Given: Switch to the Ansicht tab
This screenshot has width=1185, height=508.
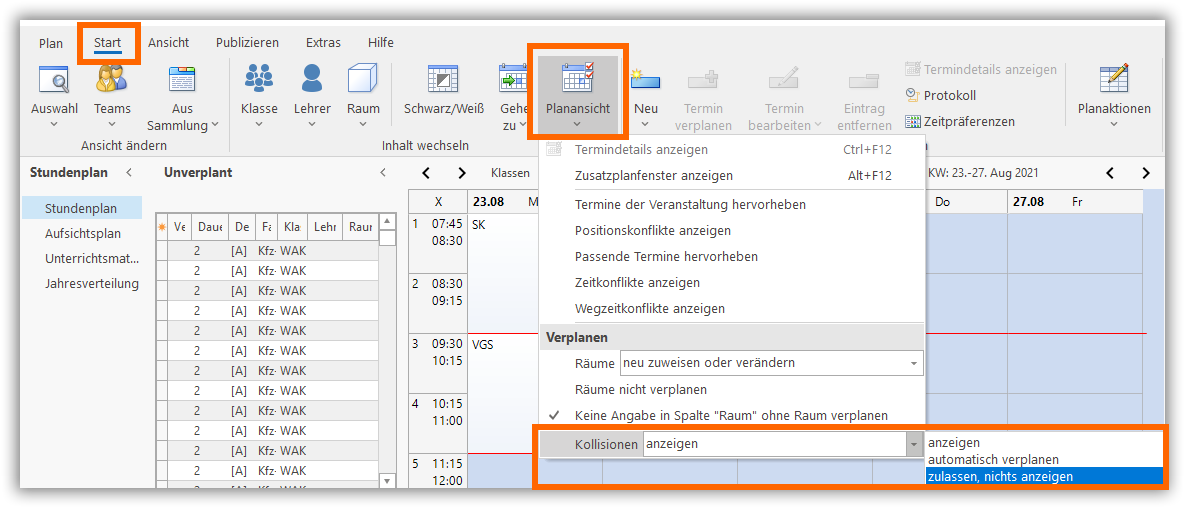Looking at the screenshot, I should (x=169, y=43).
